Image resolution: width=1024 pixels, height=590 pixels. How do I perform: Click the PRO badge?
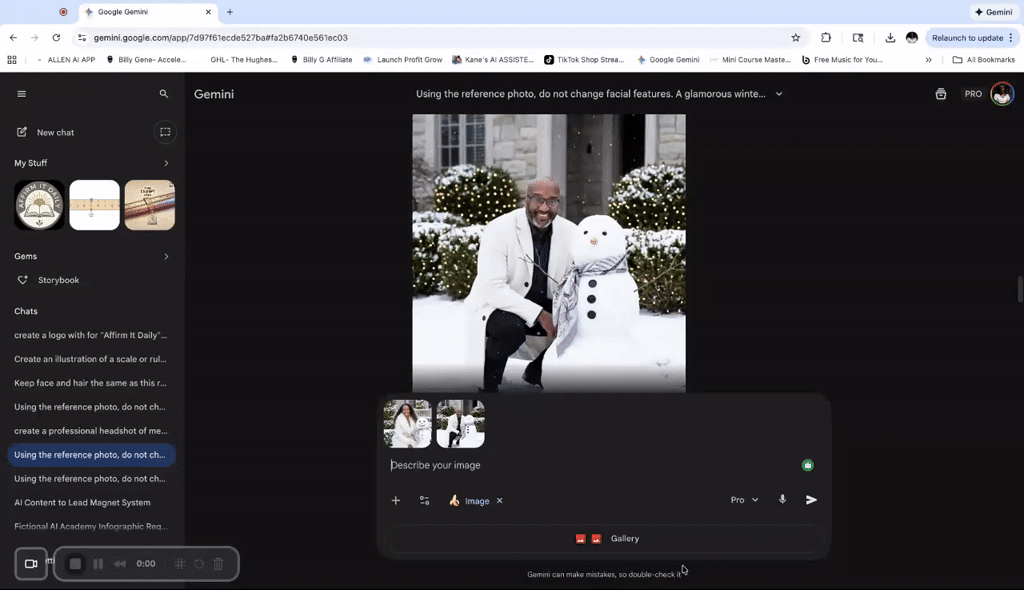point(973,94)
